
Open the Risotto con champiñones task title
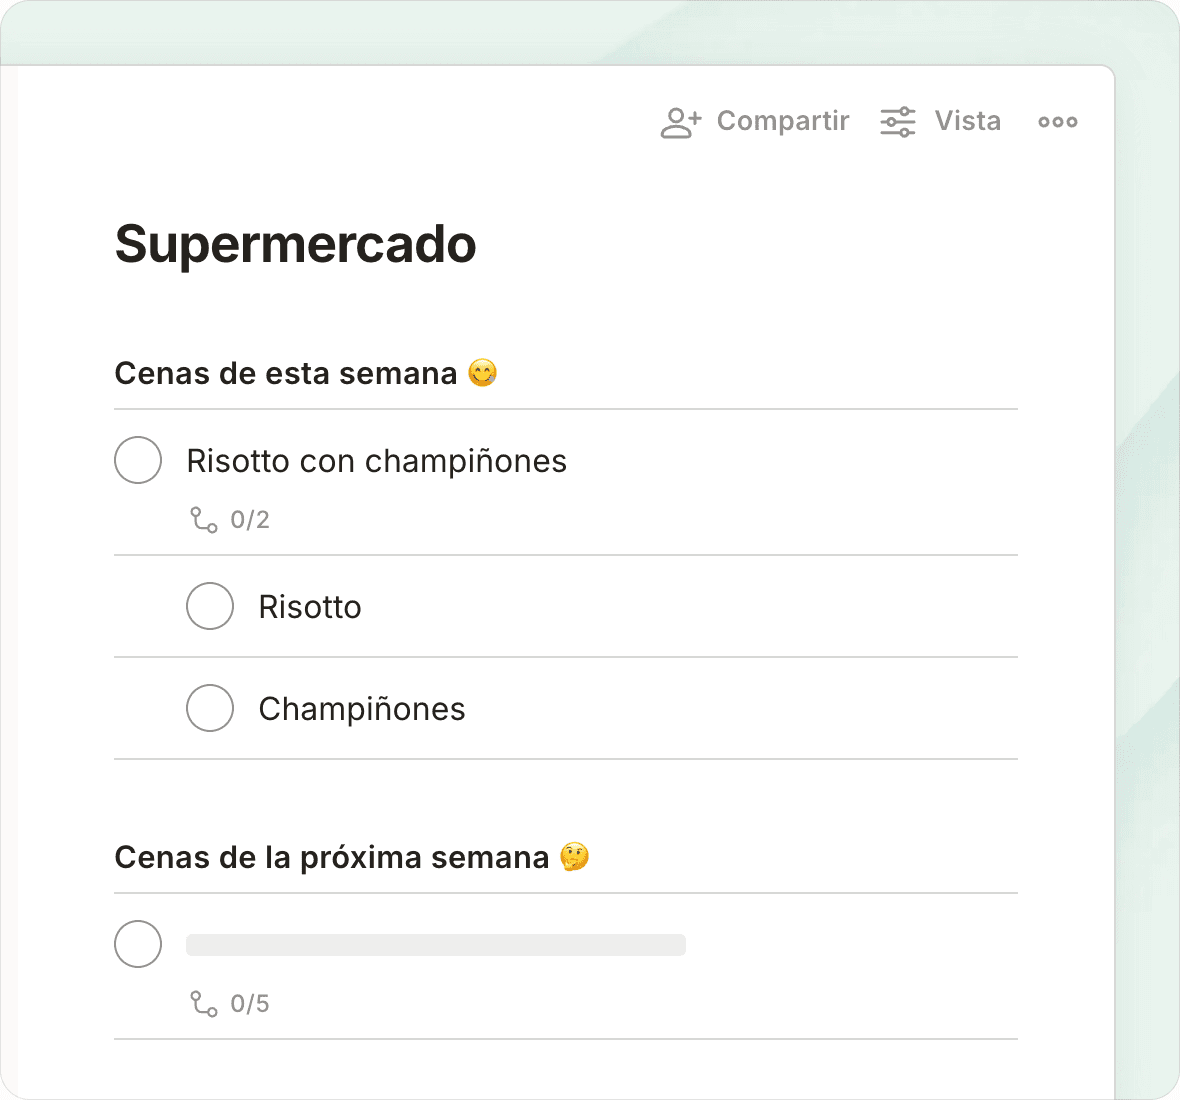coord(376,461)
